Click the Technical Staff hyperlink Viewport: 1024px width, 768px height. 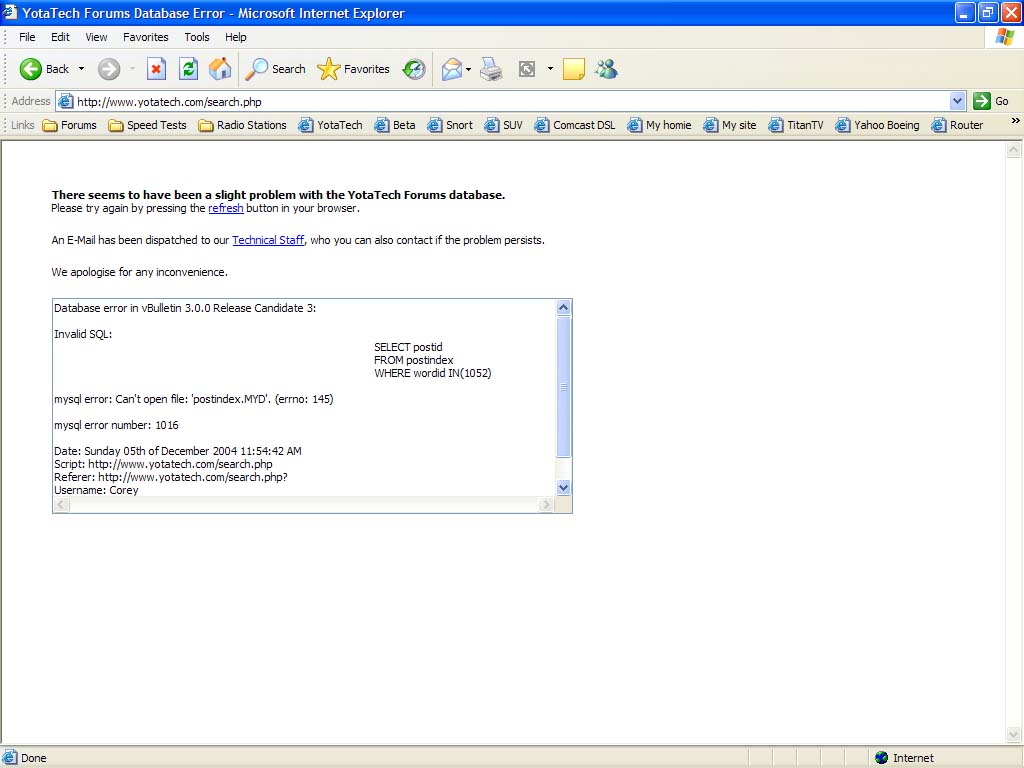click(268, 240)
